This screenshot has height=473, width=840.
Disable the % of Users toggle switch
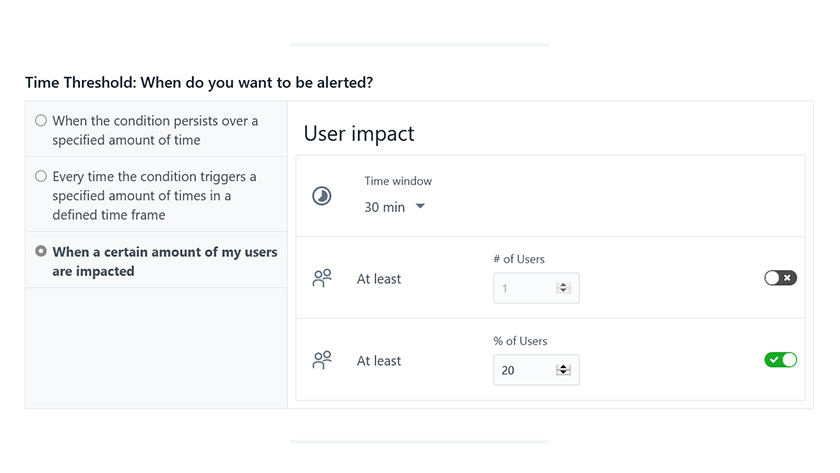click(x=781, y=360)
